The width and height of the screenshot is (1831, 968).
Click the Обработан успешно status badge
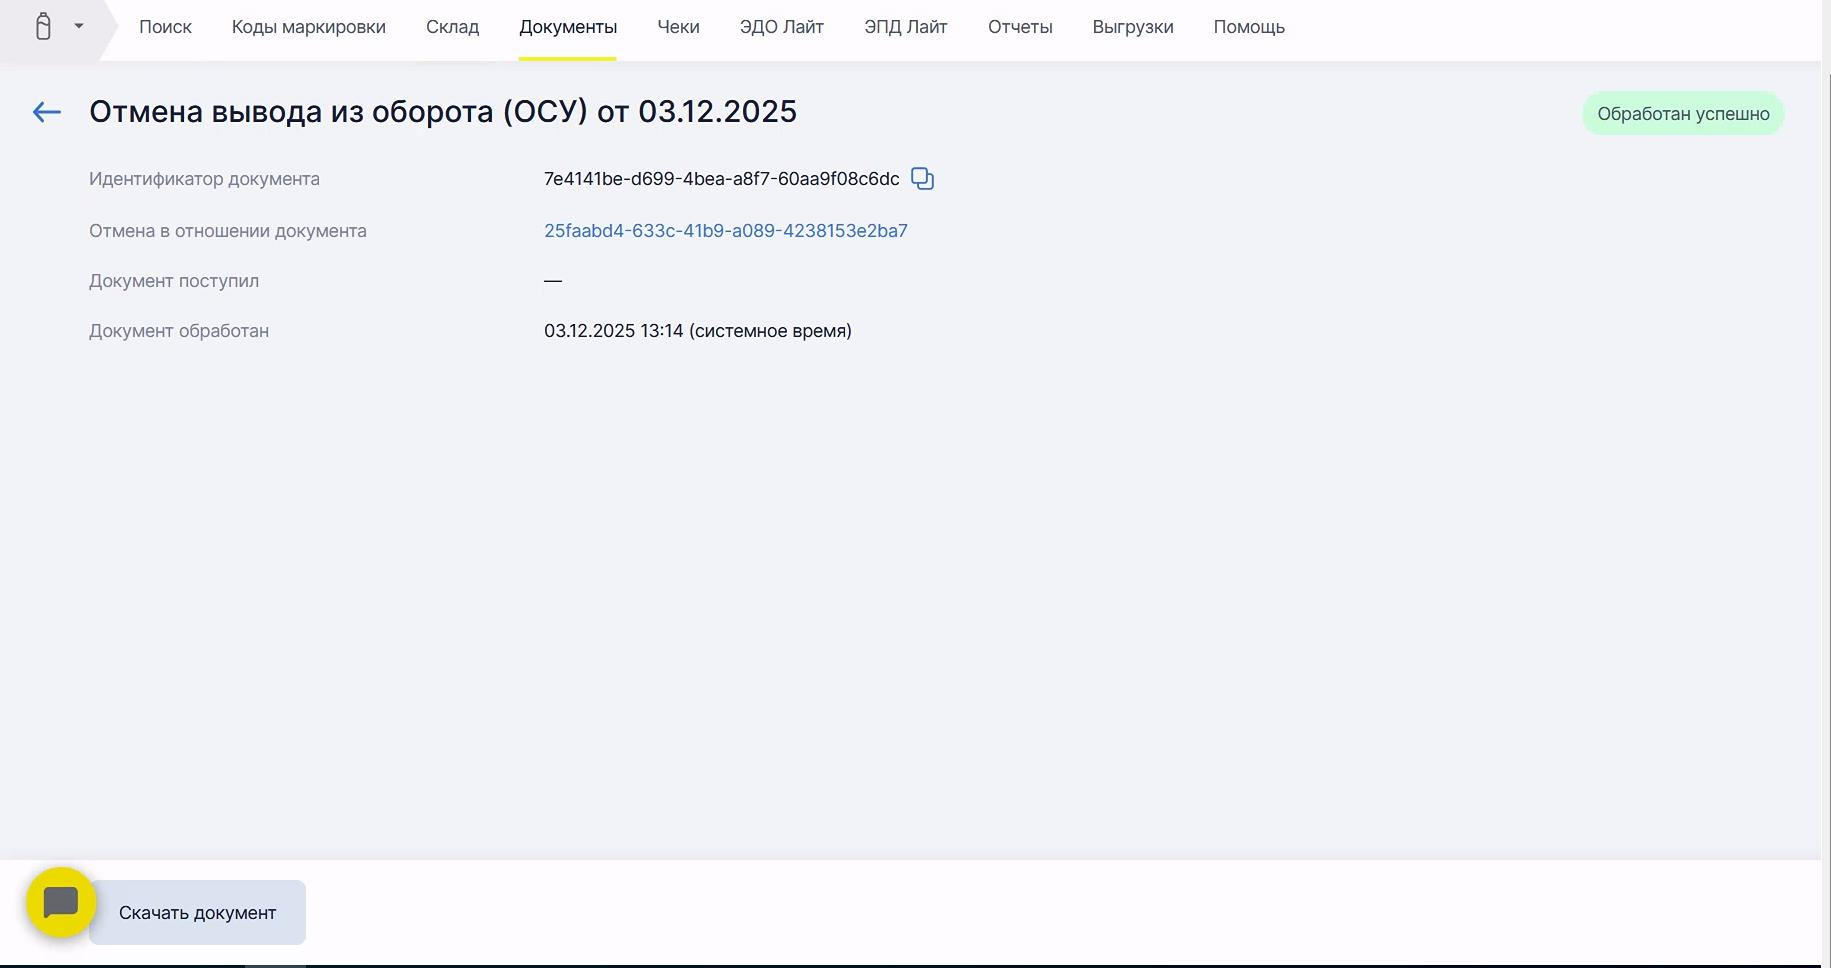[x=1682, y=114]
